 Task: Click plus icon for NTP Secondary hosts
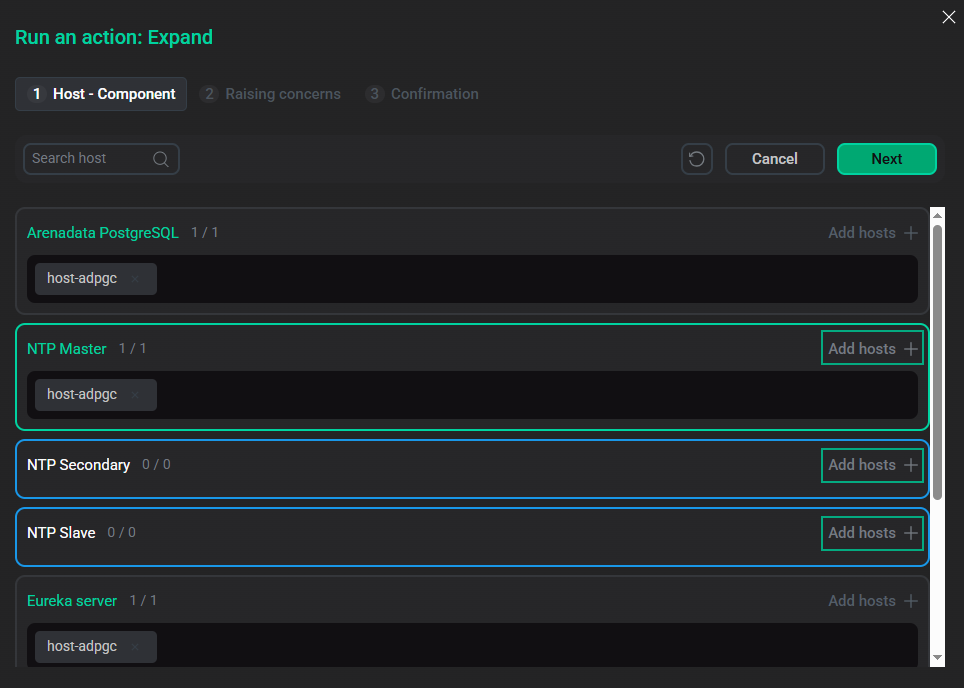(x=910, y=465)
